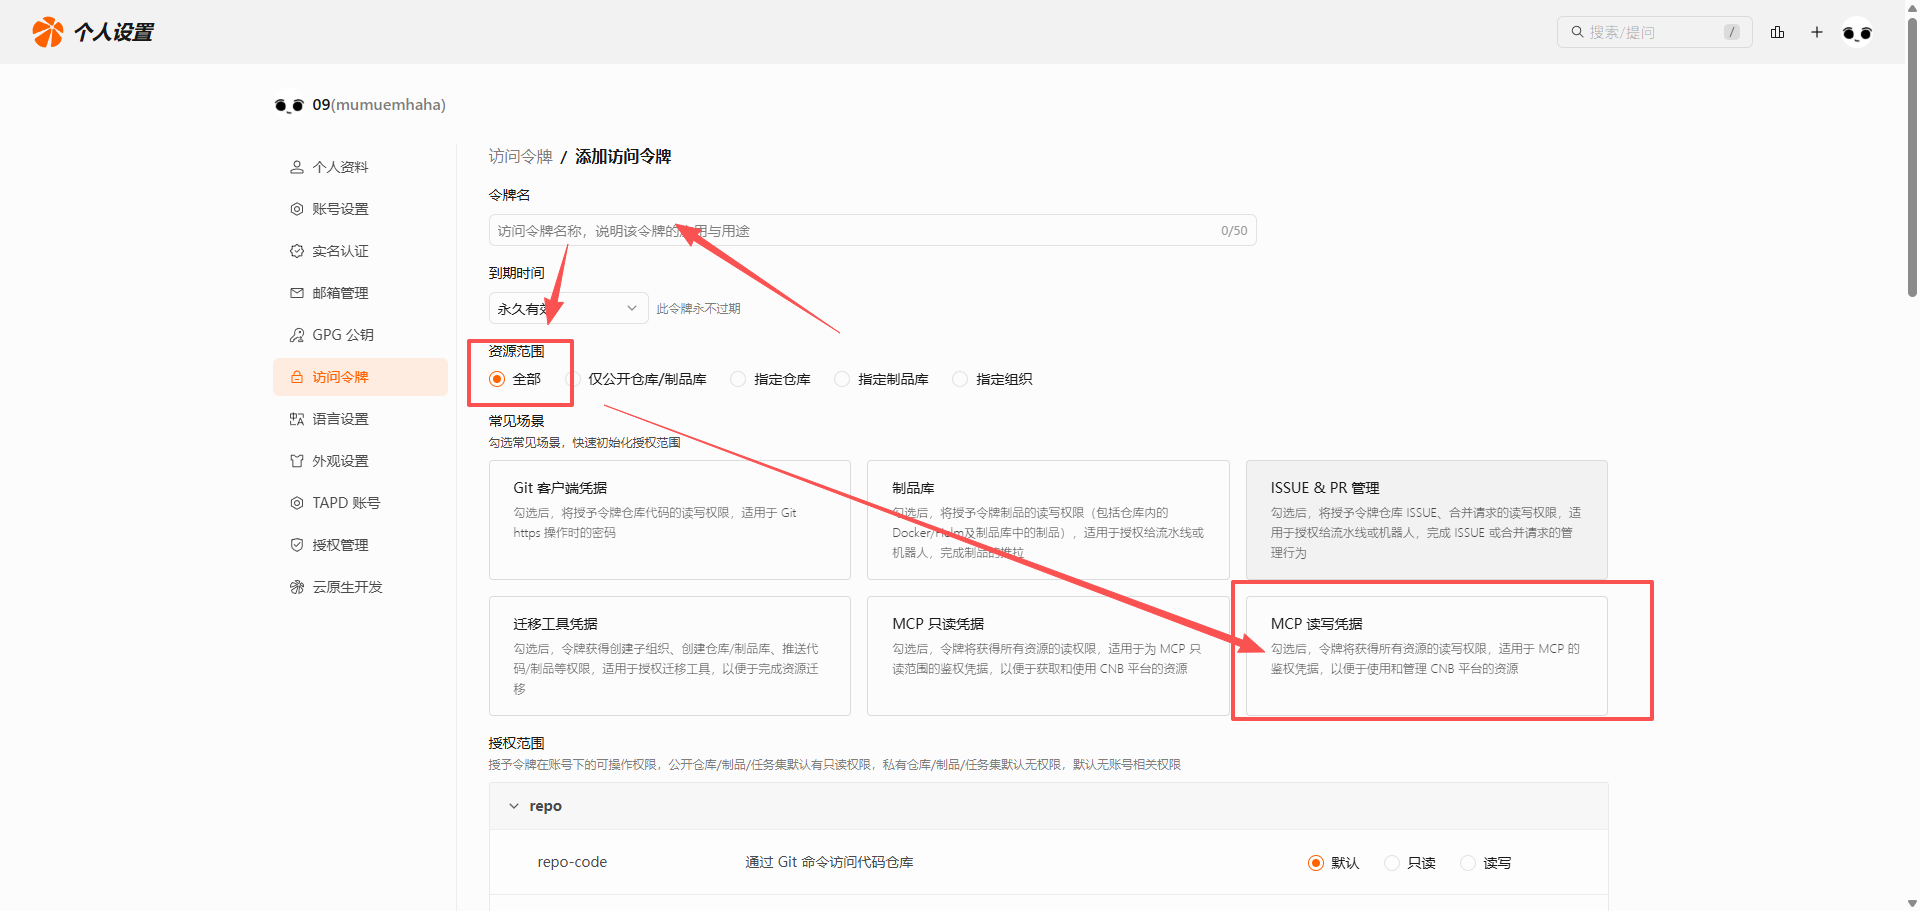
Task: Open GPG 公钥 in the sidebar
Action: pyautogui.click(x=342, y=335)
